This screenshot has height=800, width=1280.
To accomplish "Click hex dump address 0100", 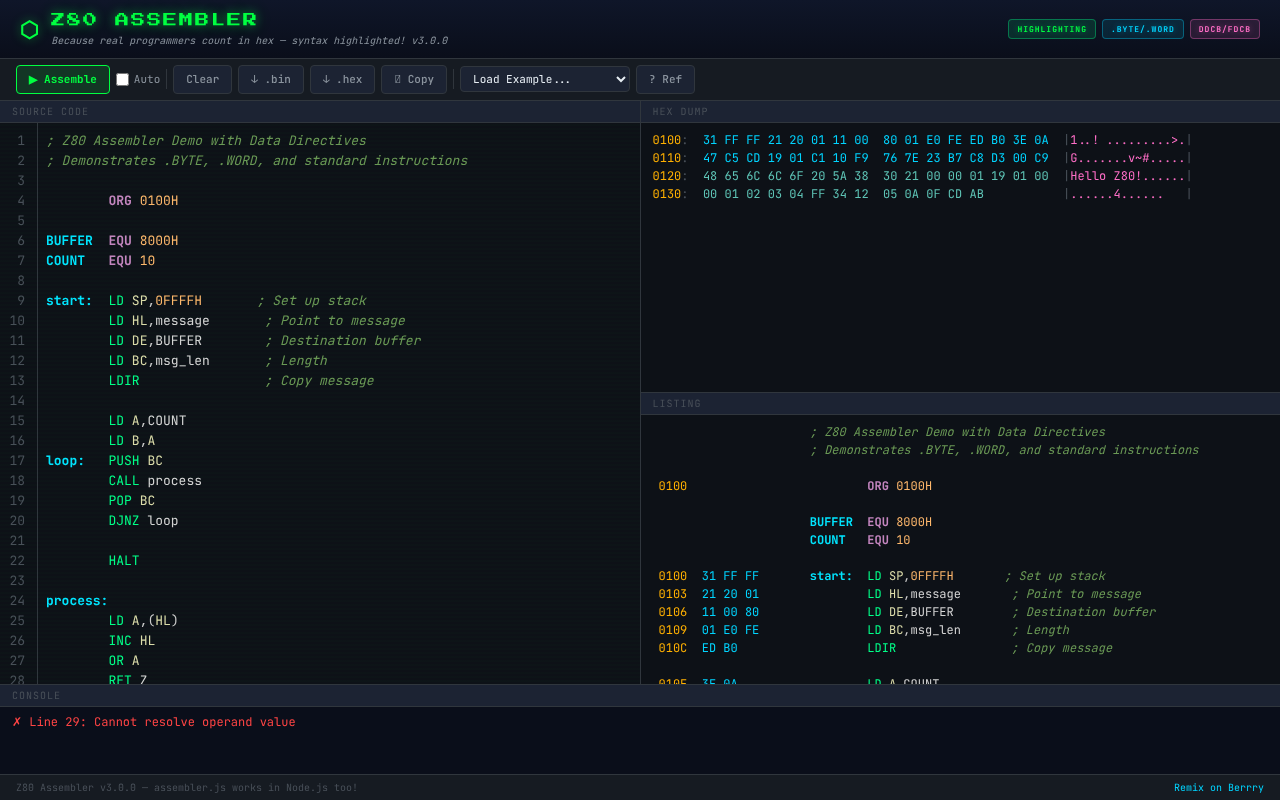I will point(667,140).
